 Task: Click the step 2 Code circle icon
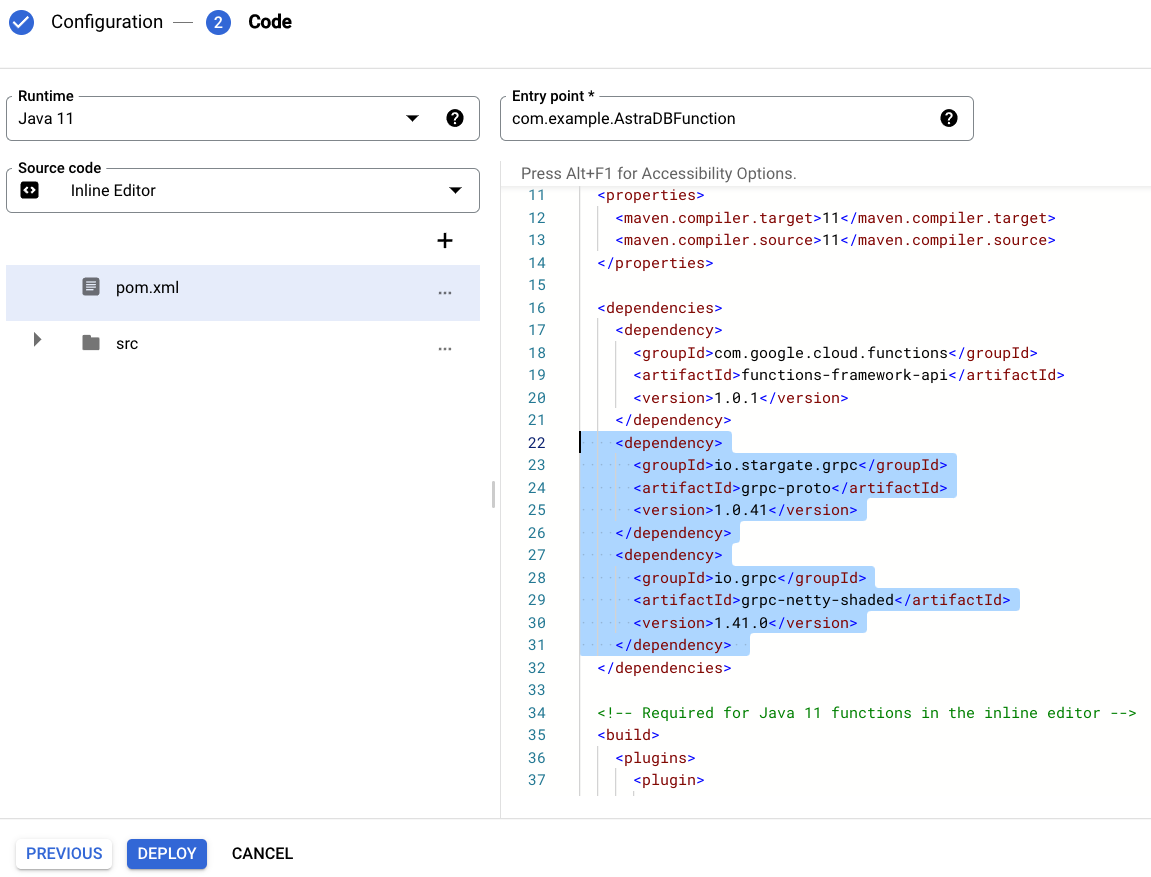click(218, 22)
